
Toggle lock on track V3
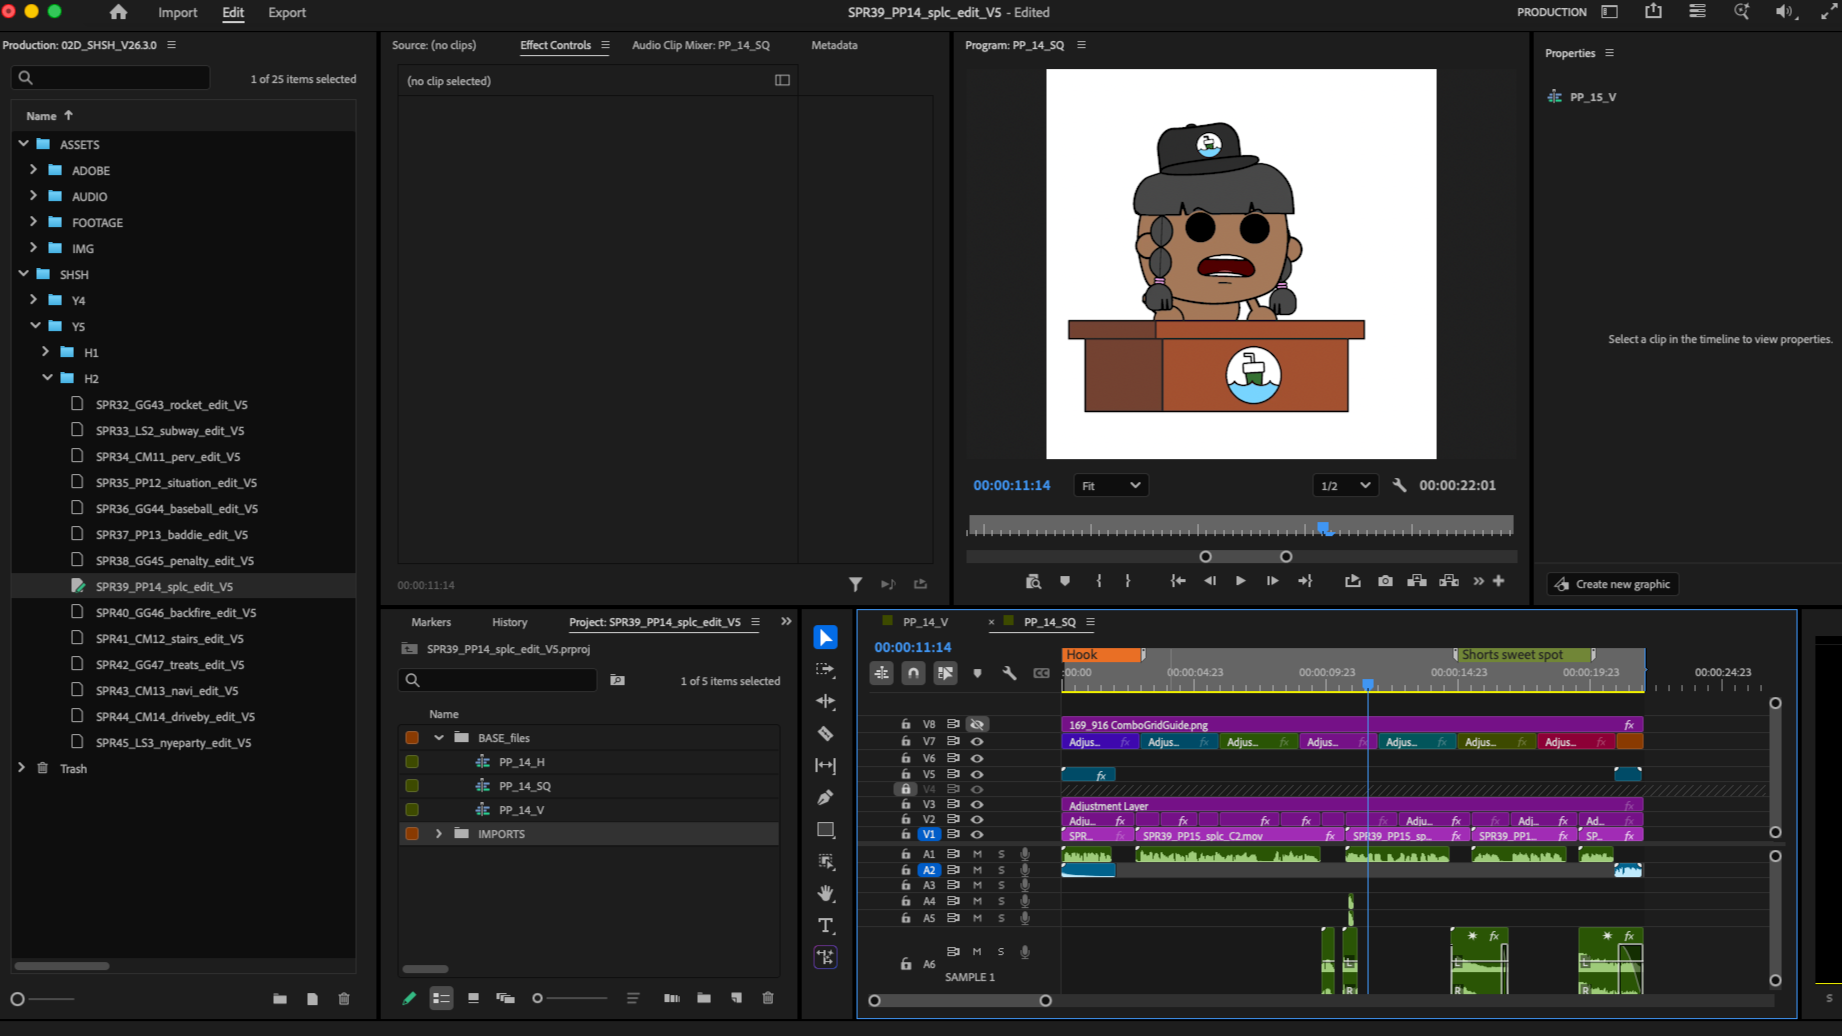point(905,804)
